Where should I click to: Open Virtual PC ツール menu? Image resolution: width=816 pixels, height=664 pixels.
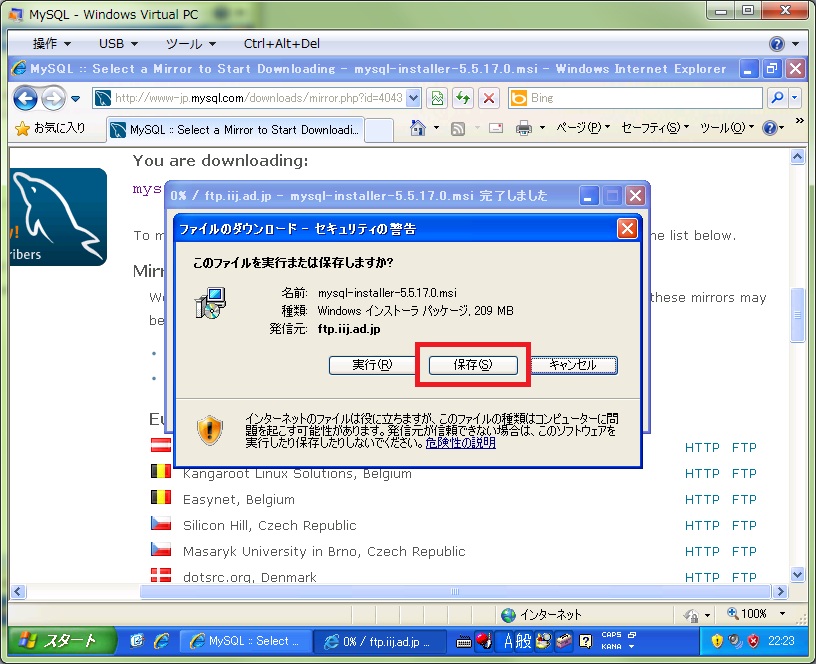click(190, 44)
